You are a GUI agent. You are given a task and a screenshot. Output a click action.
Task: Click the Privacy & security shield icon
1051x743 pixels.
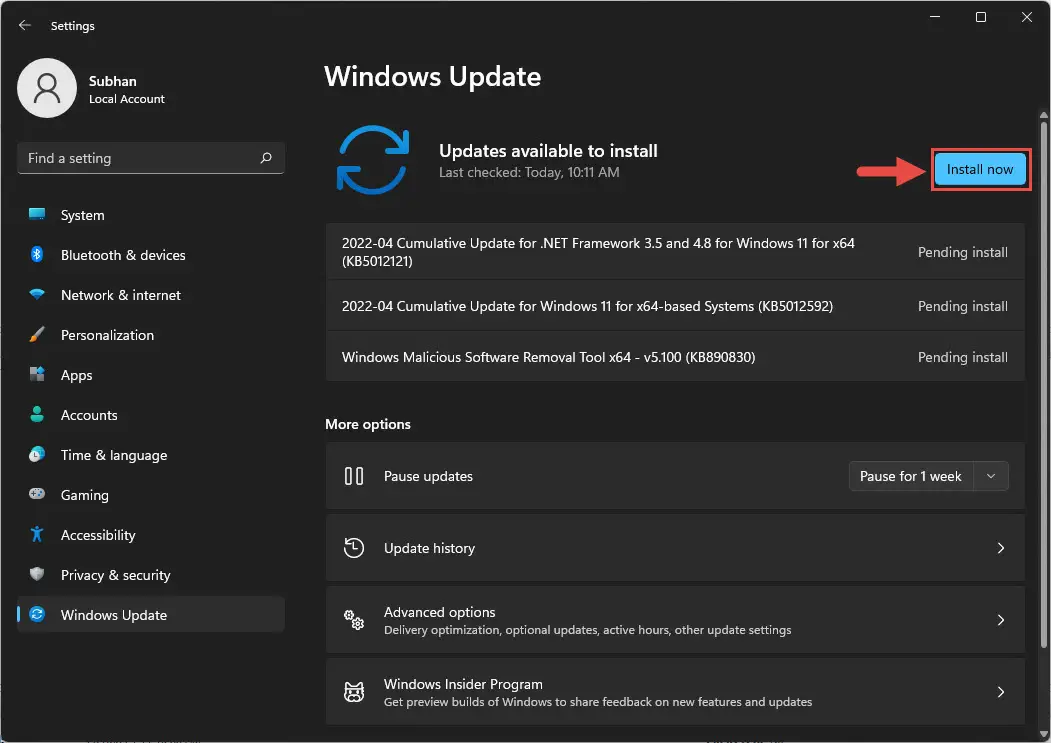pos(37,575)
